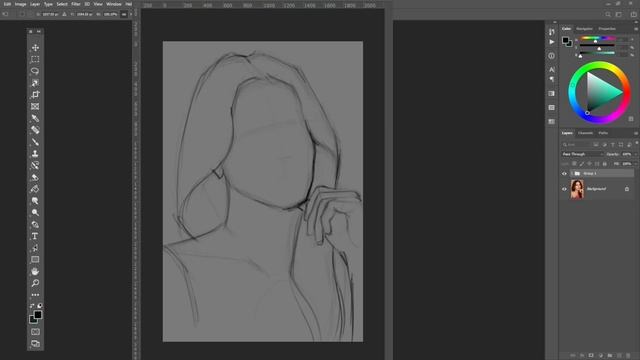Toggle lock image pixels brush icon

tap(582, 164)
